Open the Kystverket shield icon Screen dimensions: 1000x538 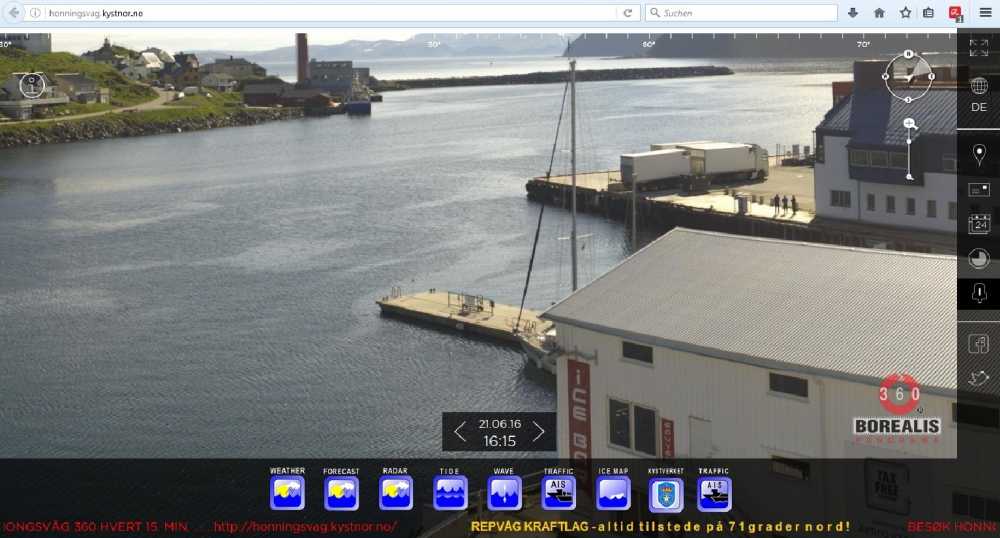[666, 495]
